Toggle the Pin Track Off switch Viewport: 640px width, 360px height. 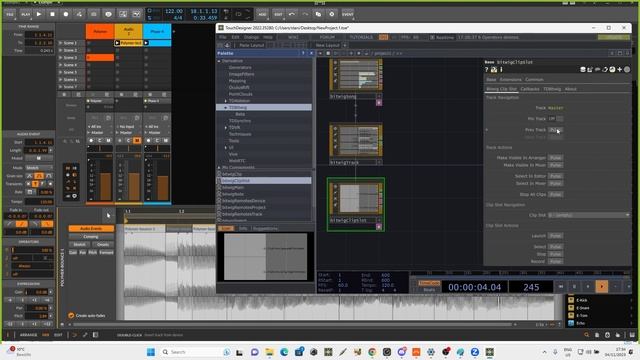(x=556, y=119)
